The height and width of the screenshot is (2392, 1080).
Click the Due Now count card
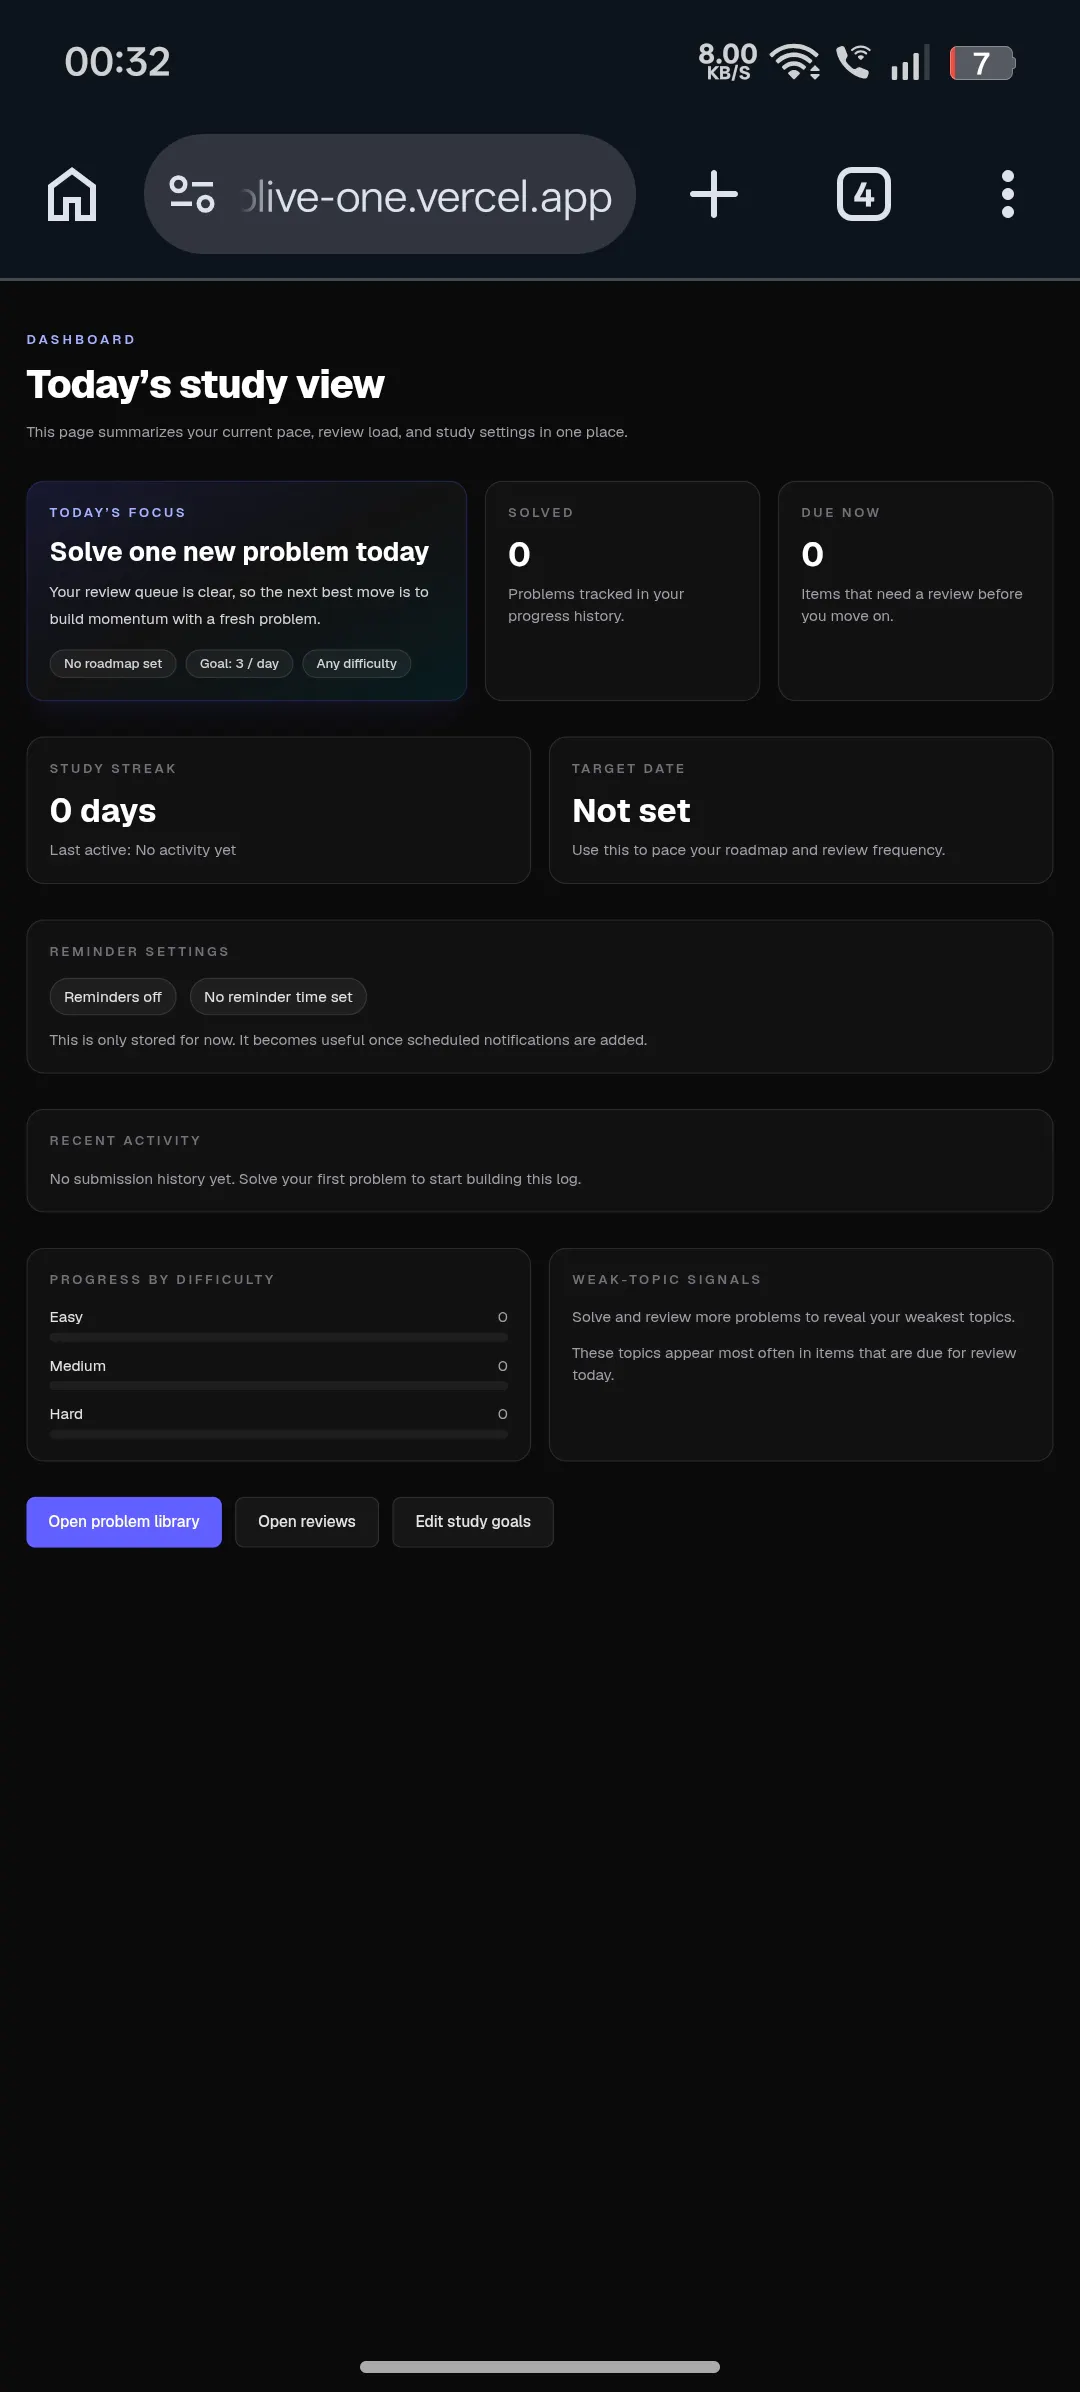click(x=915, y=591)
